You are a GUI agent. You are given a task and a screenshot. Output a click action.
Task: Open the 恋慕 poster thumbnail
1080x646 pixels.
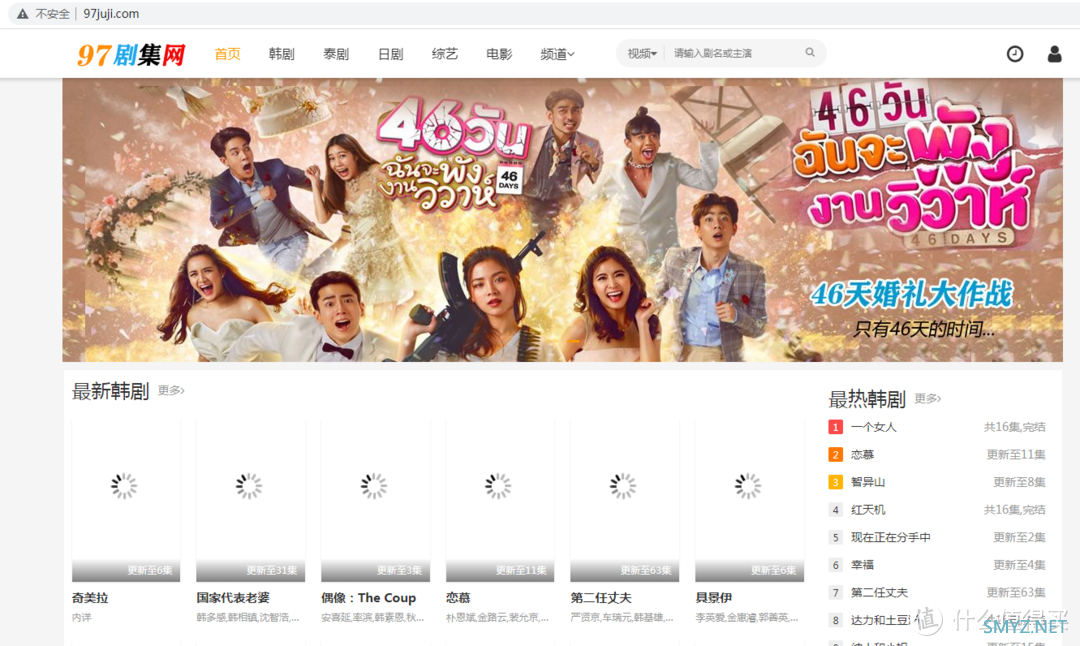pos(500,501)
